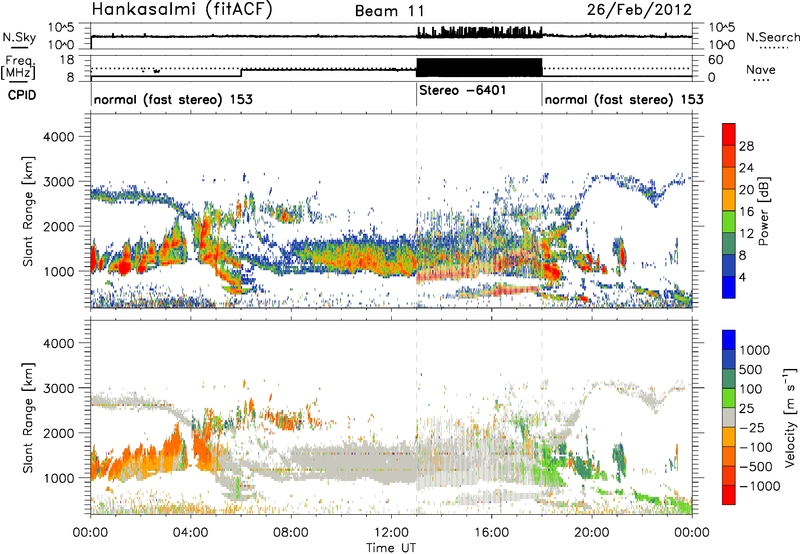Click the N.Search legend label
The image size is (800, 554).
coord(773,37)
